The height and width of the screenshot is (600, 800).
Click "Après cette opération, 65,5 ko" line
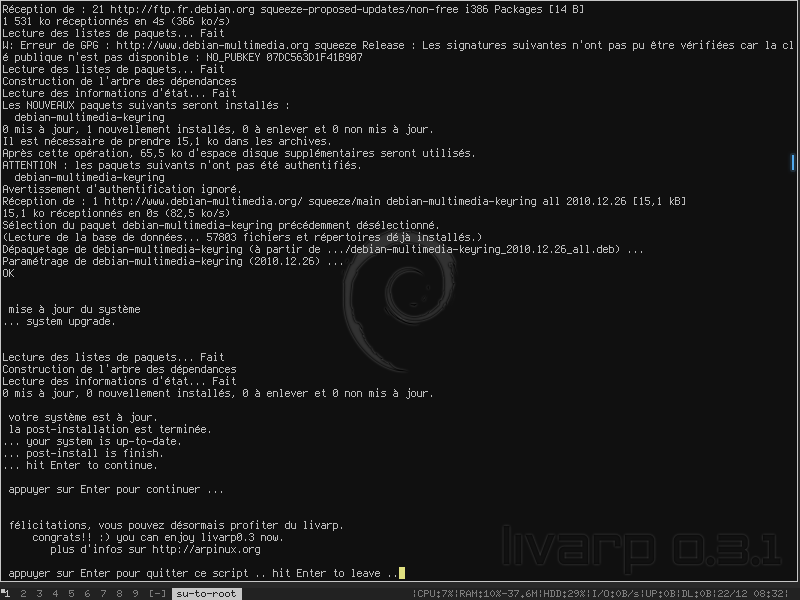tap(239, 154)
